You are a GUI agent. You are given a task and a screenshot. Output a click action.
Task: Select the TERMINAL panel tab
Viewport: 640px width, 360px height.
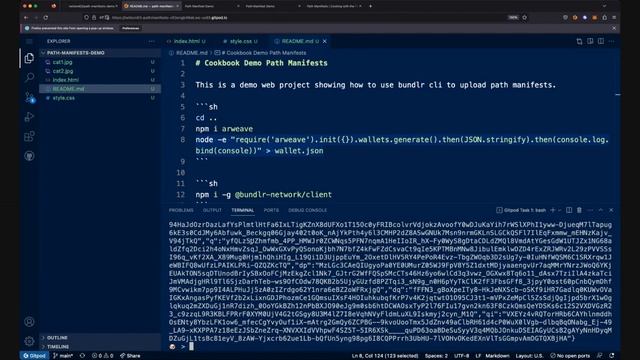243,210
